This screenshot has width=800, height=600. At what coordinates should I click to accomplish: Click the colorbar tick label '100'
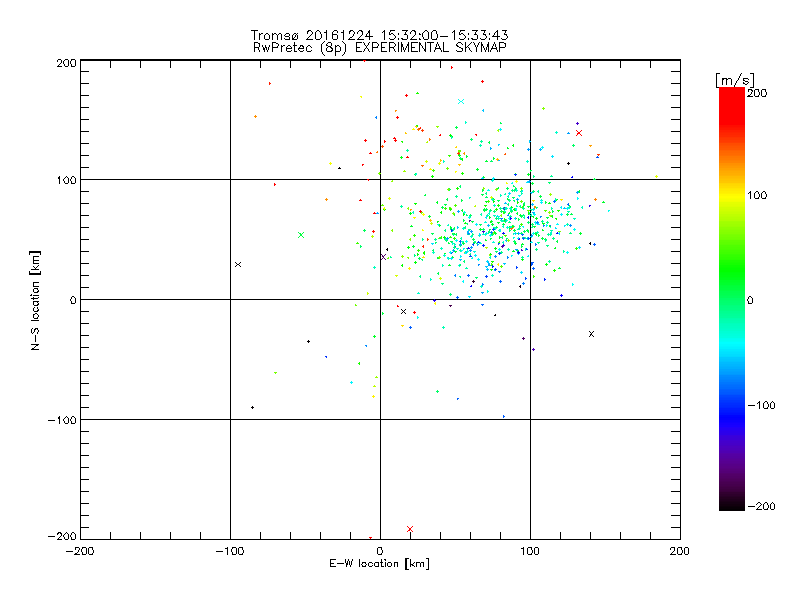pyautogui.click(x=758, y=195)
